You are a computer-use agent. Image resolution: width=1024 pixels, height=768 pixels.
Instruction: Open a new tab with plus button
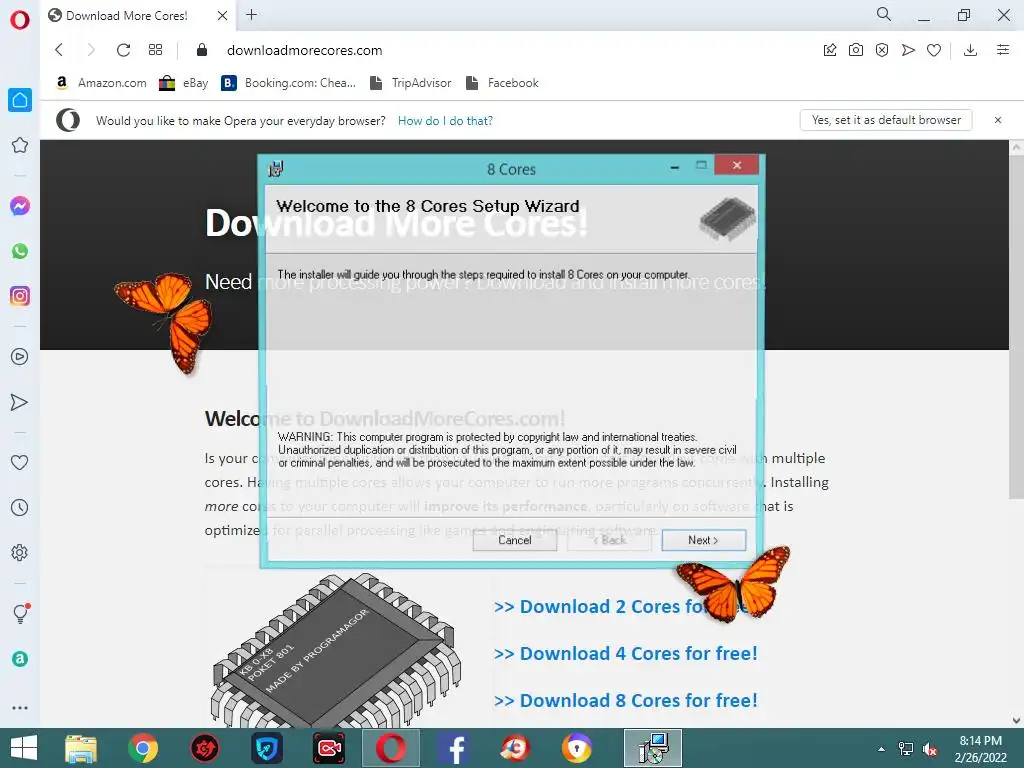point(251,14)
